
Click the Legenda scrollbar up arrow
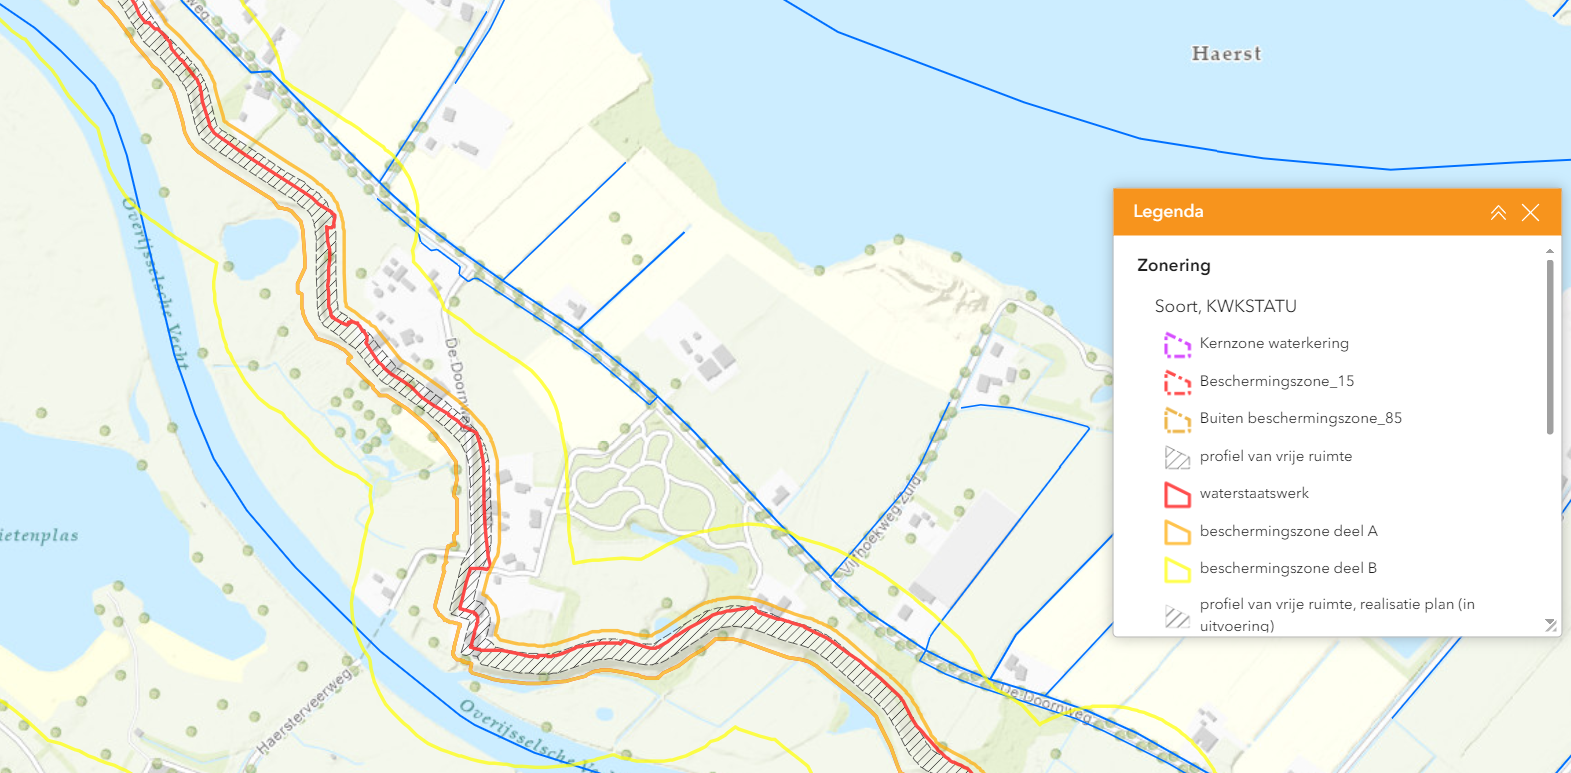(1549, 250)
